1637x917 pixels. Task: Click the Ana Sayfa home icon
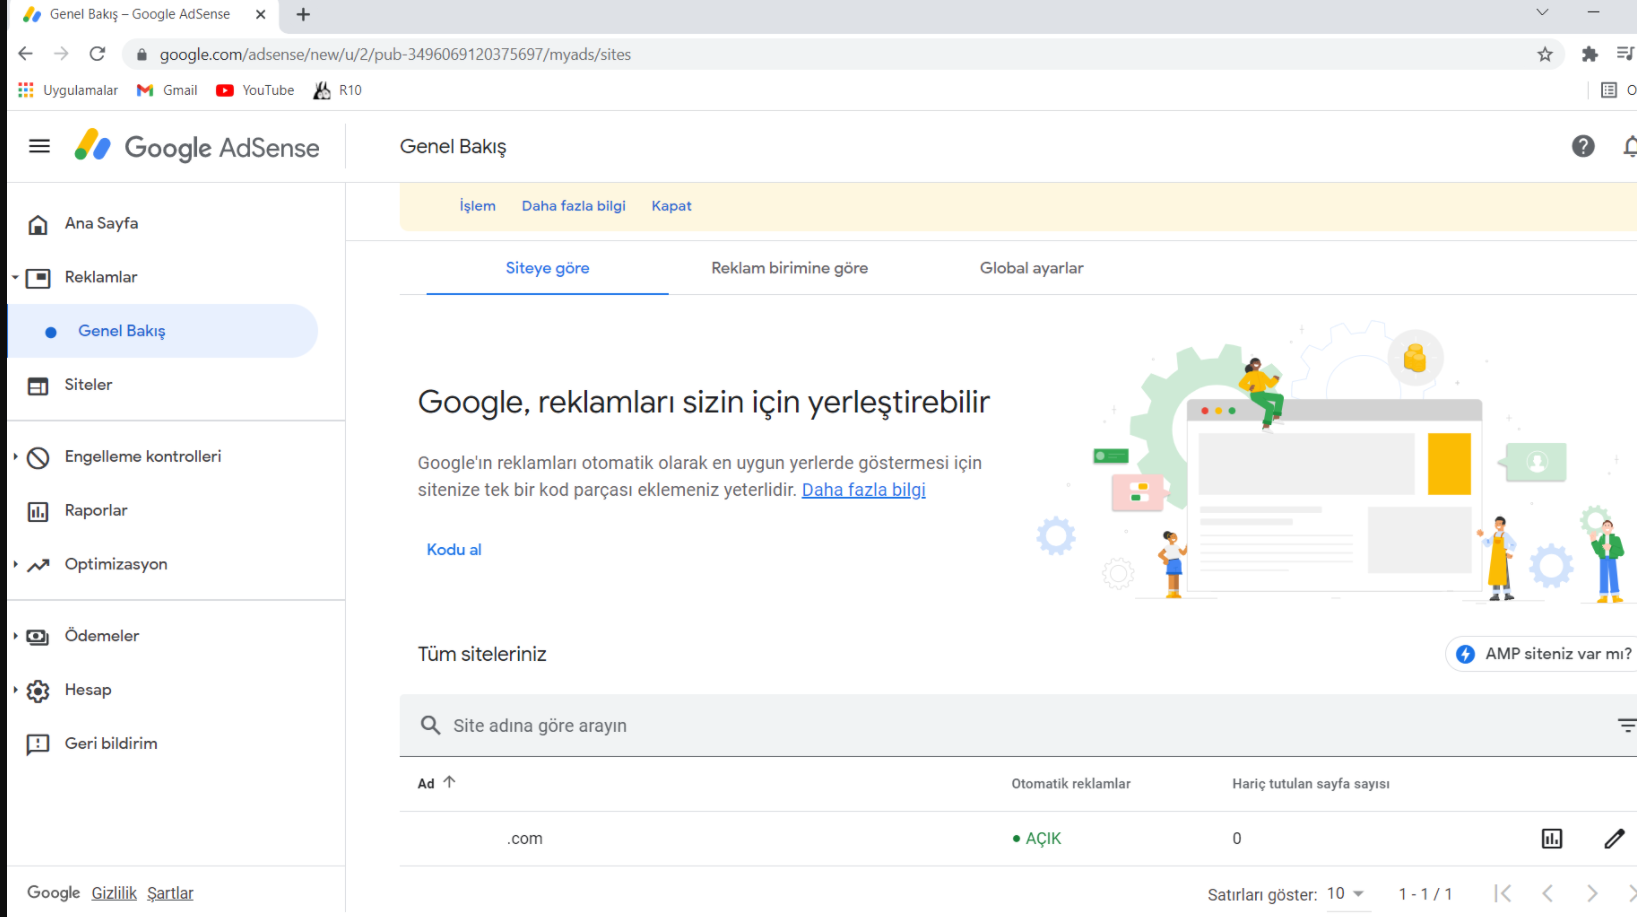click(38, 224)
